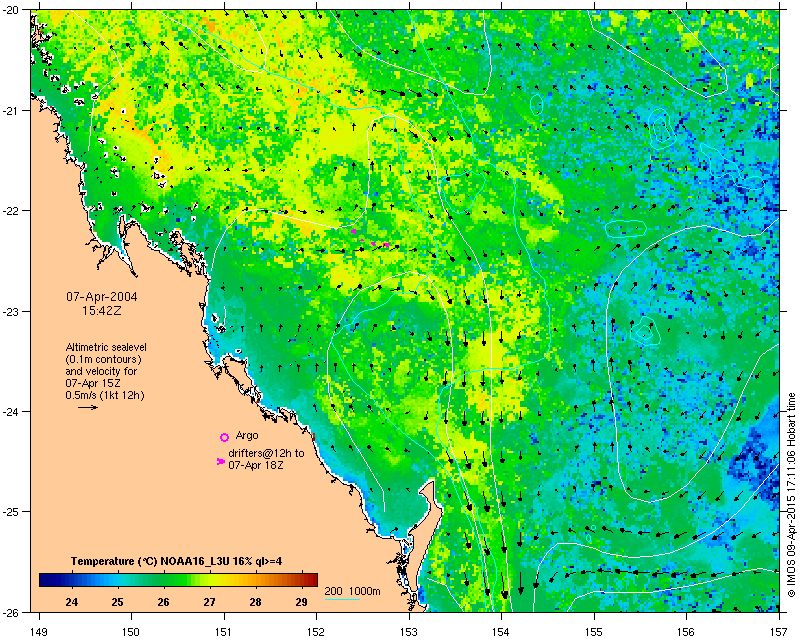
Task: Click the temperature color bar legend
Action: 179,580
